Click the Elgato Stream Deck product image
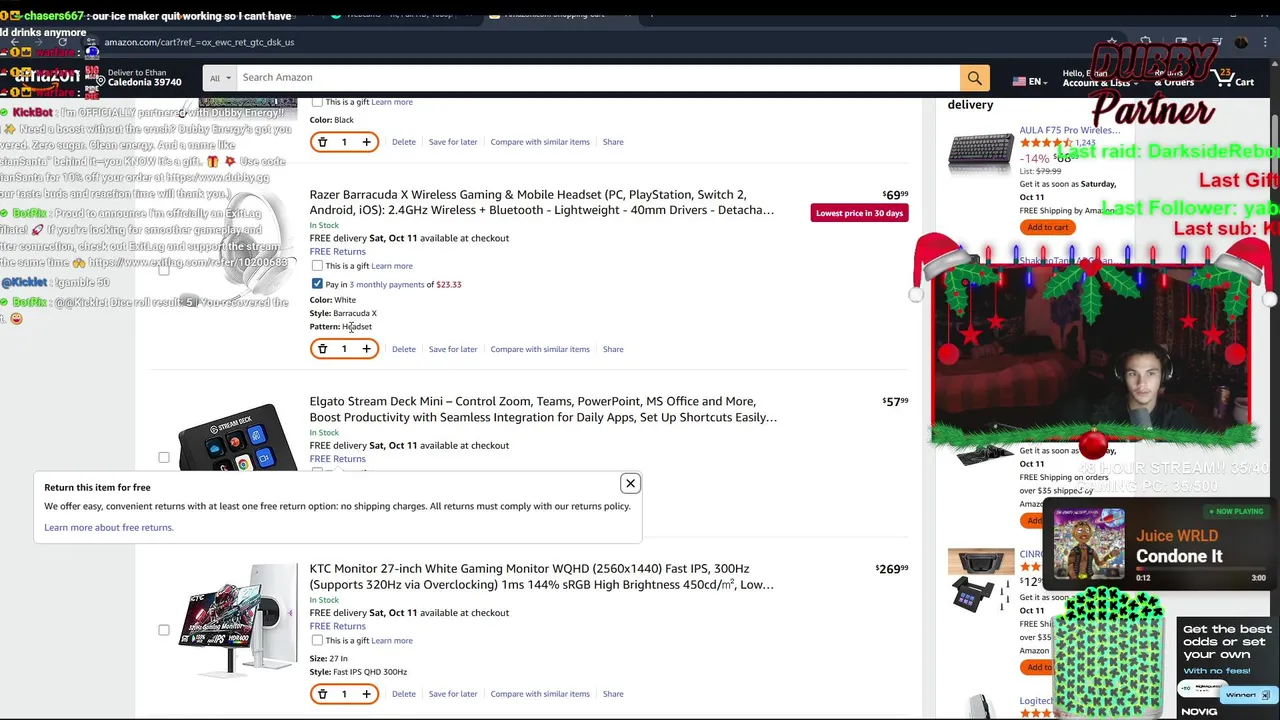Image resolution: width=1280 pixels, height=720 pixels. 237,437
